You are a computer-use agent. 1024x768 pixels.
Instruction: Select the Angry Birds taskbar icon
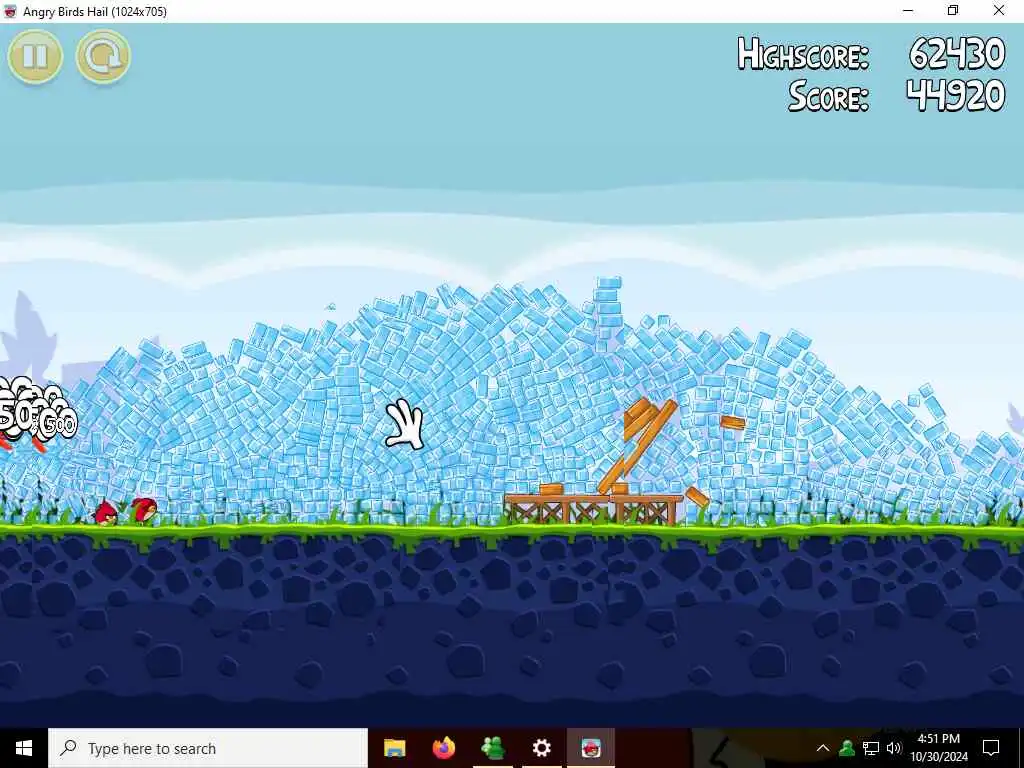[590, 748]
